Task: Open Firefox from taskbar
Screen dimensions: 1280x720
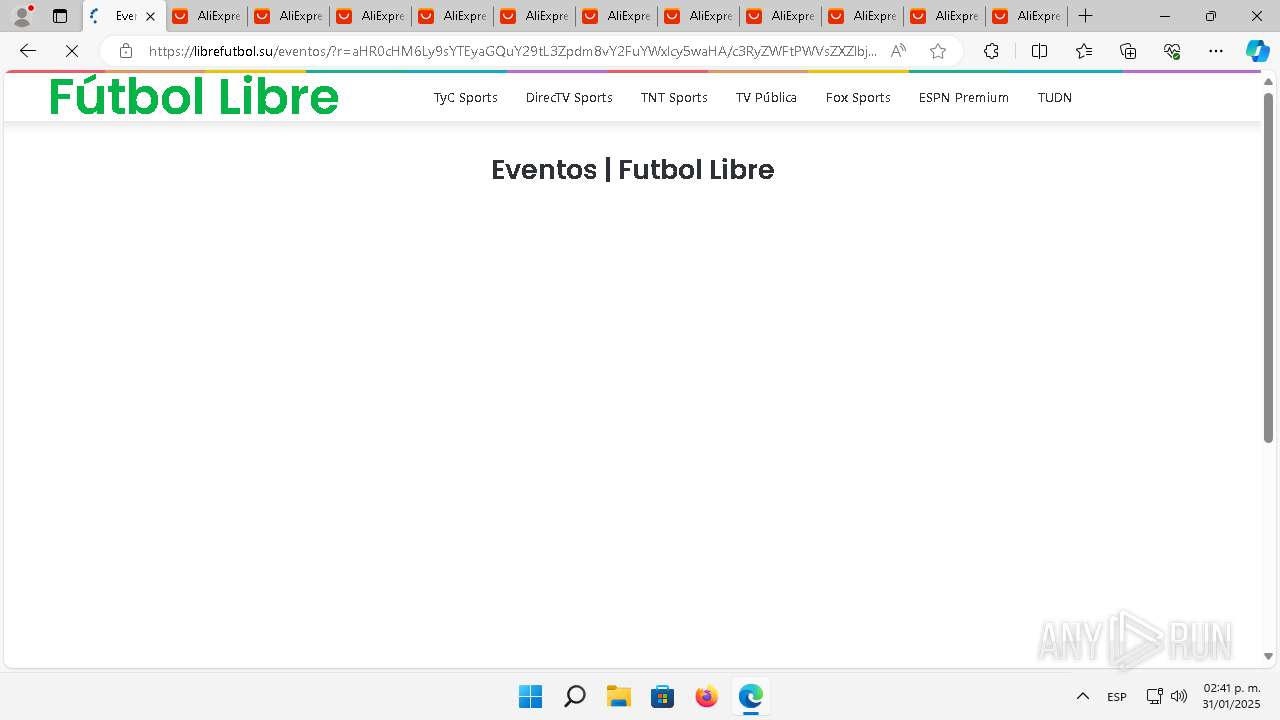Action: tap(706, 696)
